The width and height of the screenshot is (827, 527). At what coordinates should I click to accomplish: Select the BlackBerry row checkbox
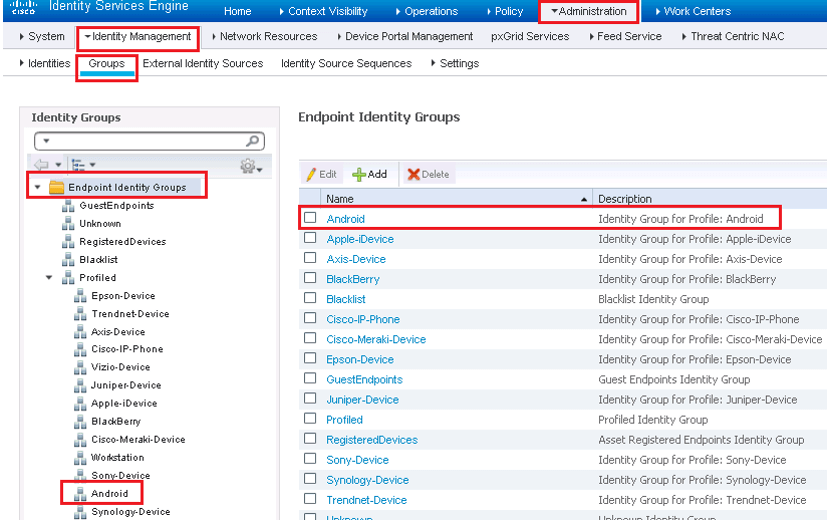click(310, 278)
